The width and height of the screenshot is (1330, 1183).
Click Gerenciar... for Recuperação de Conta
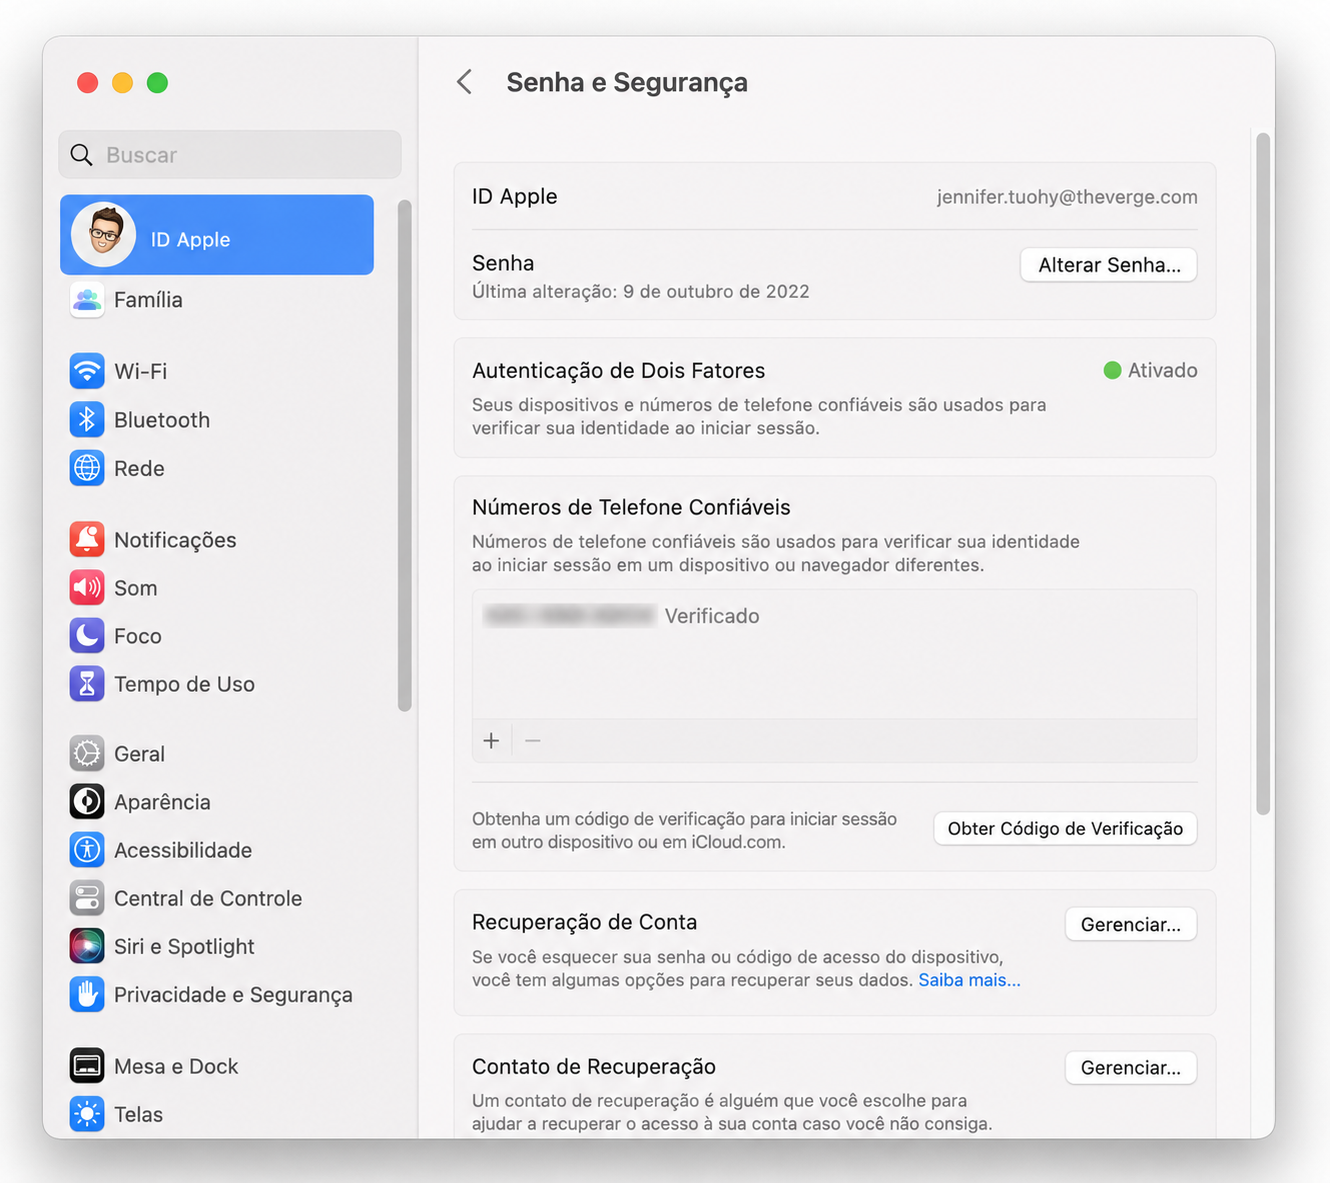tap(1131, 925)
